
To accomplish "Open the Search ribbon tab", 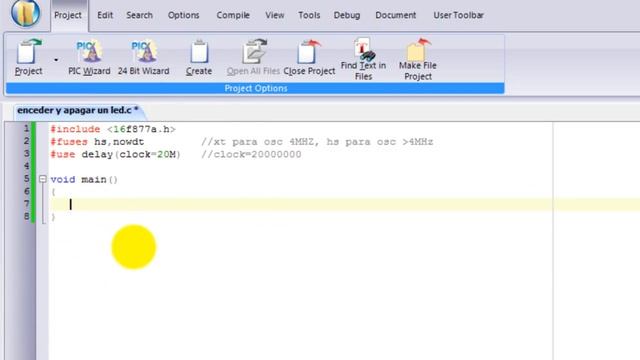I will point(139,16).
